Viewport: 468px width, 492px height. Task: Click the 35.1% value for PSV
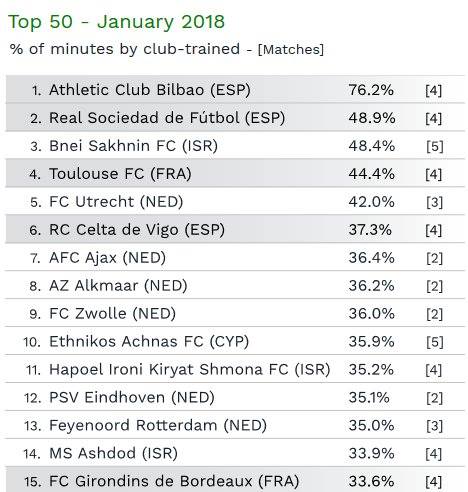(369, 398)
